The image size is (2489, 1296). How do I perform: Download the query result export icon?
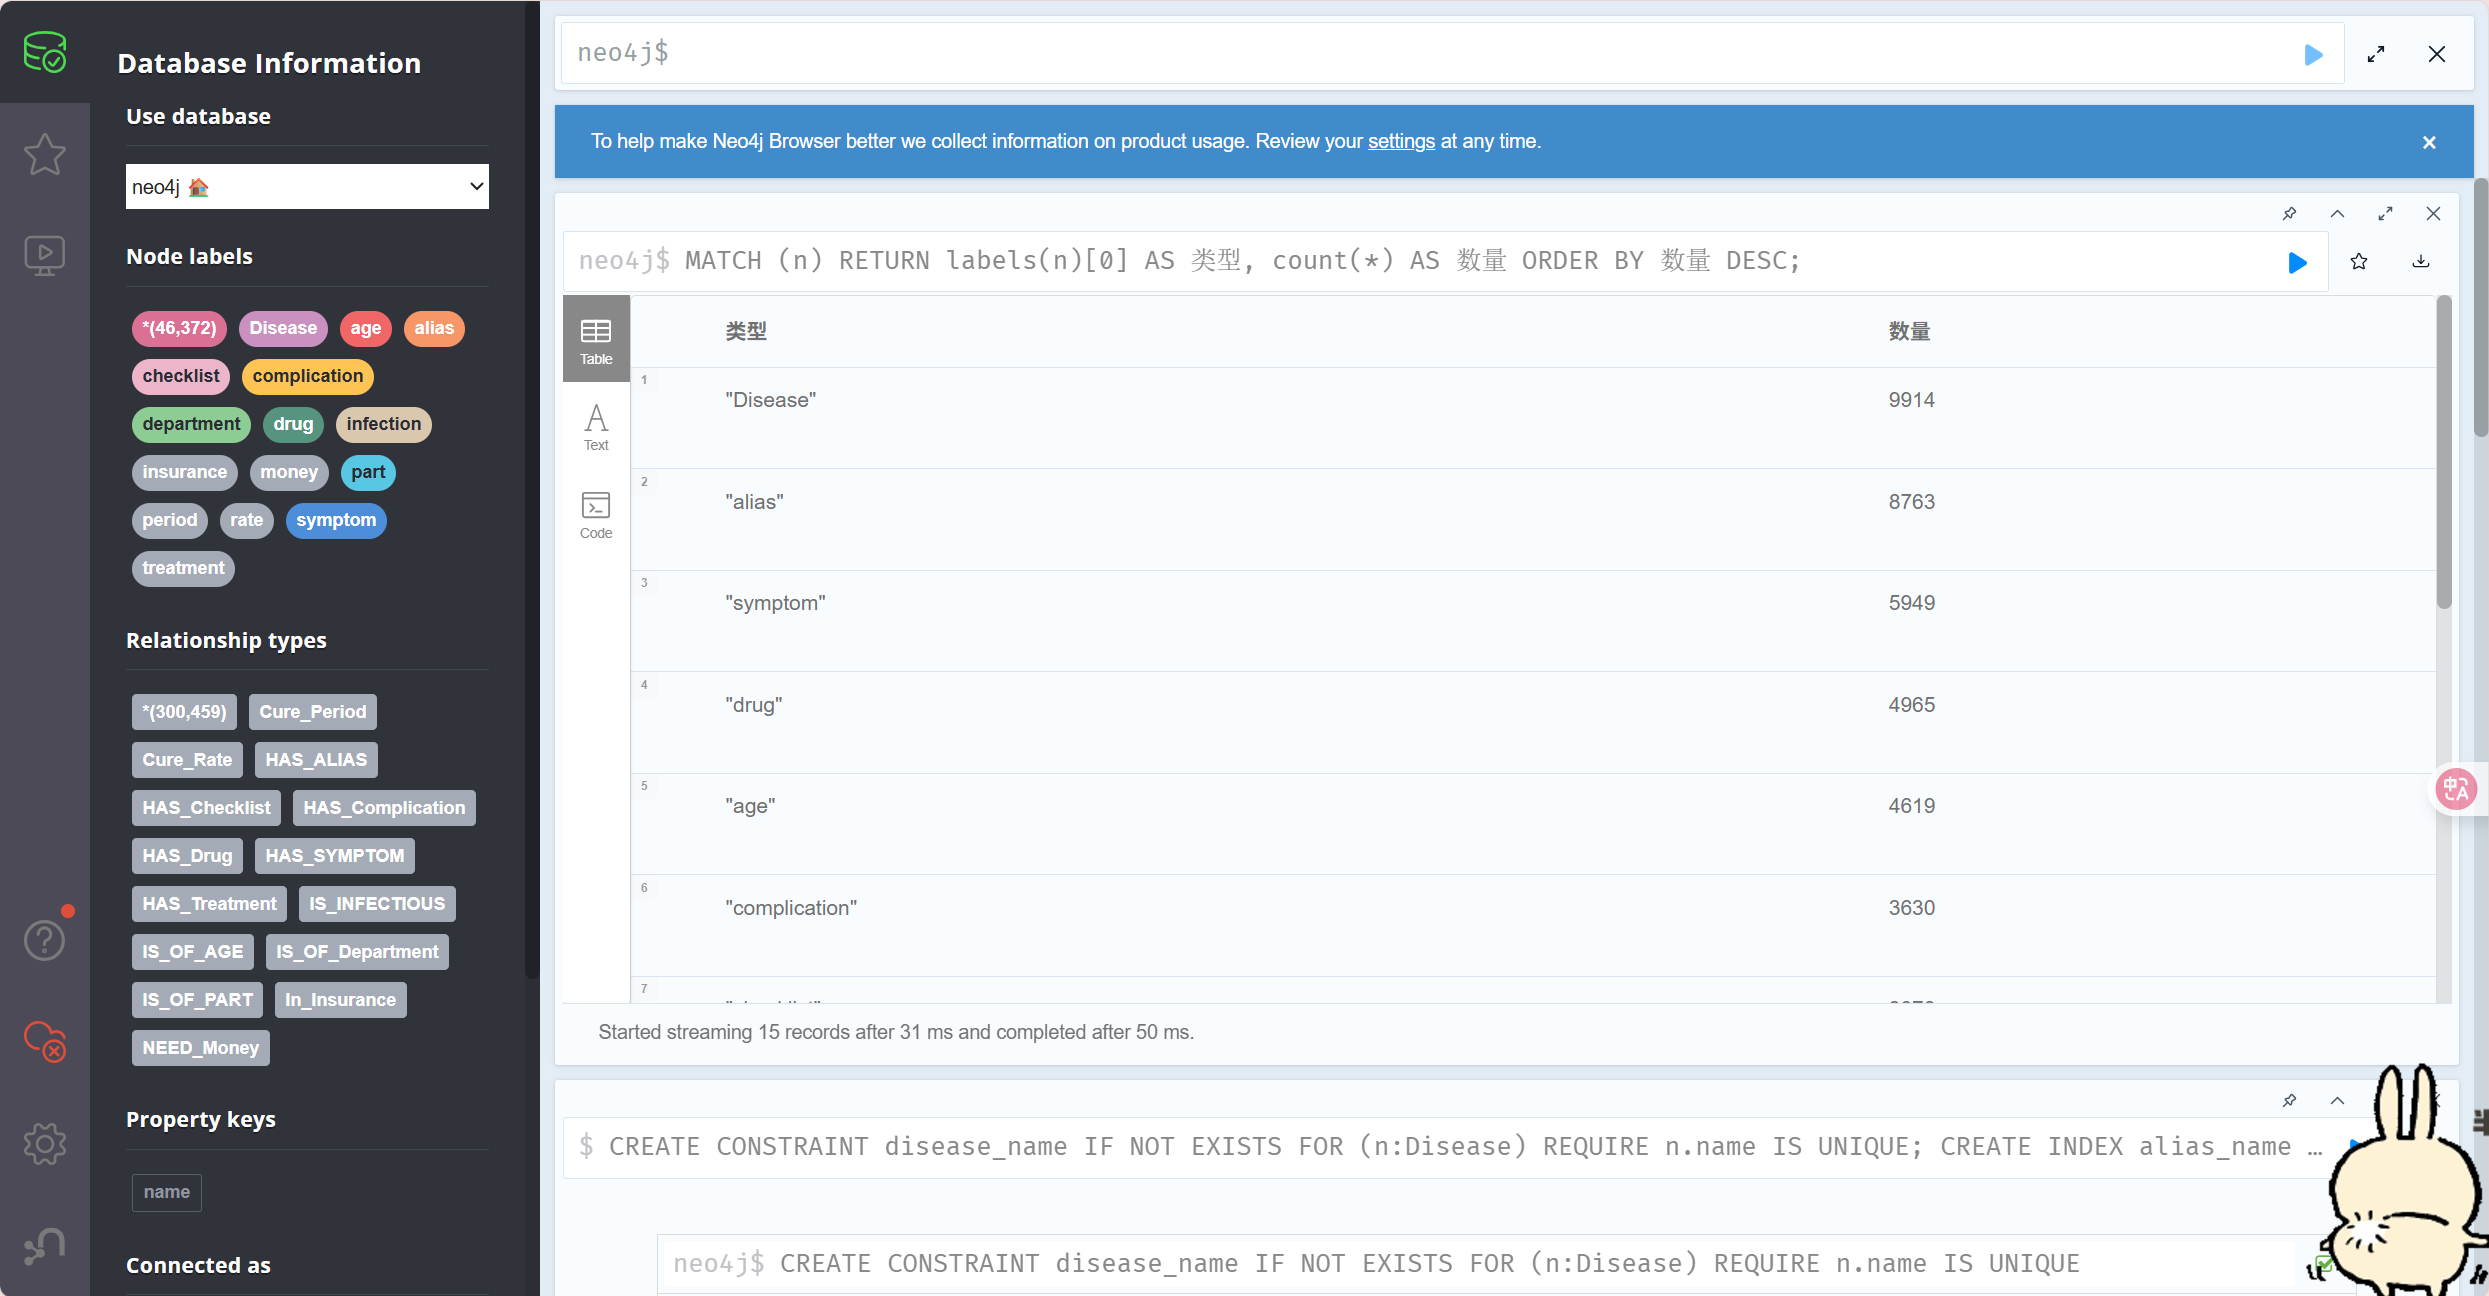[2421, 262]
